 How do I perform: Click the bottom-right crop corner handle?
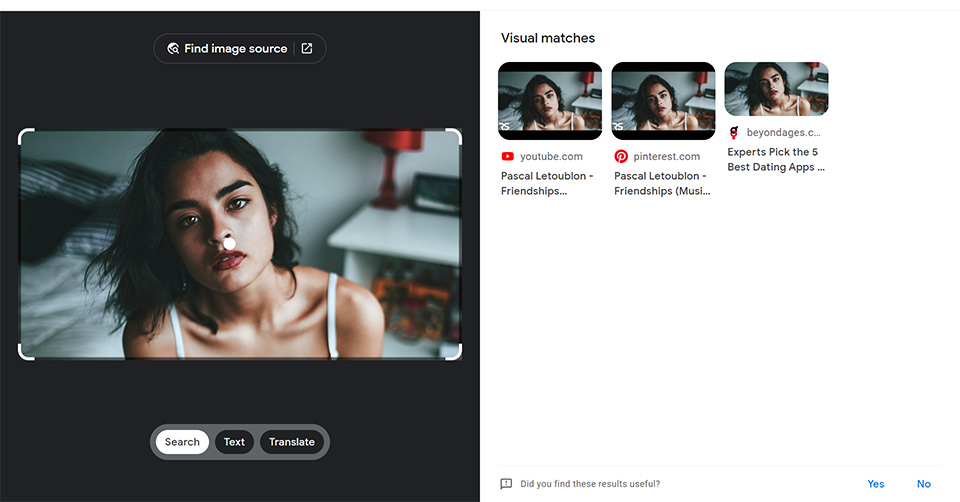tap(454, 352)
